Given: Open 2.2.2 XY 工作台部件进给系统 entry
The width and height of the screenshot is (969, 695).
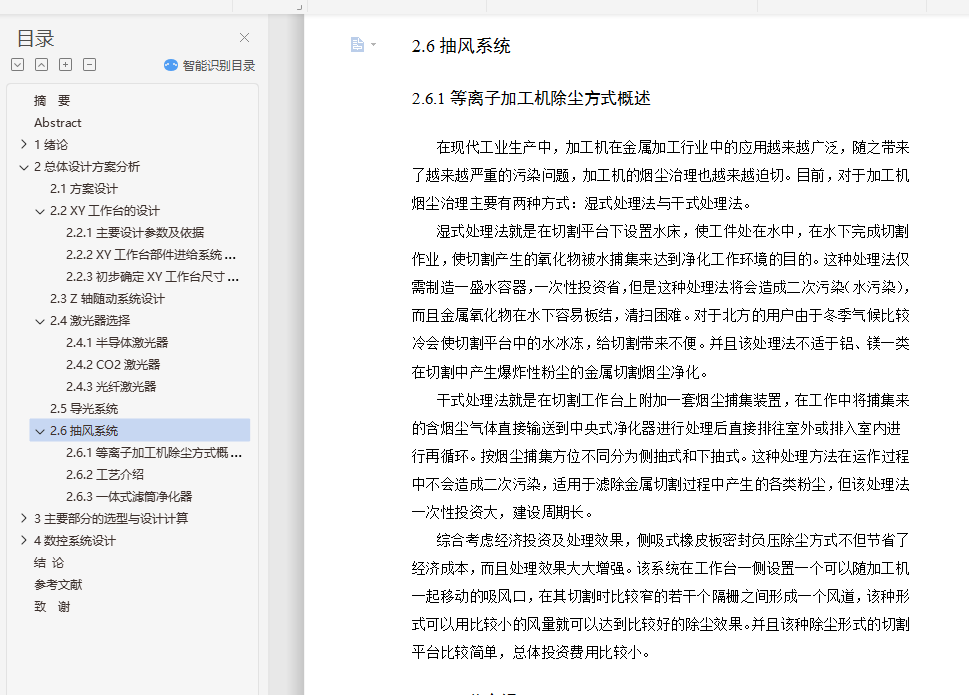Looking at the screenshot, I should (x=151, y=255).
